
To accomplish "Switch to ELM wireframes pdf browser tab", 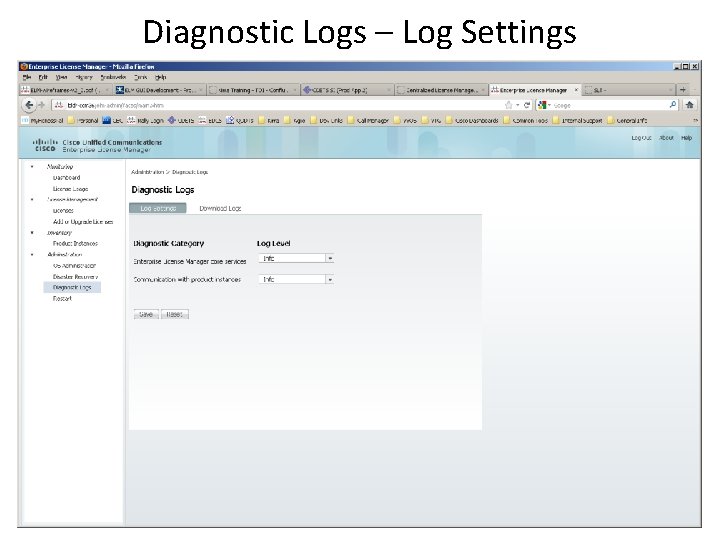I will (65, 90).
